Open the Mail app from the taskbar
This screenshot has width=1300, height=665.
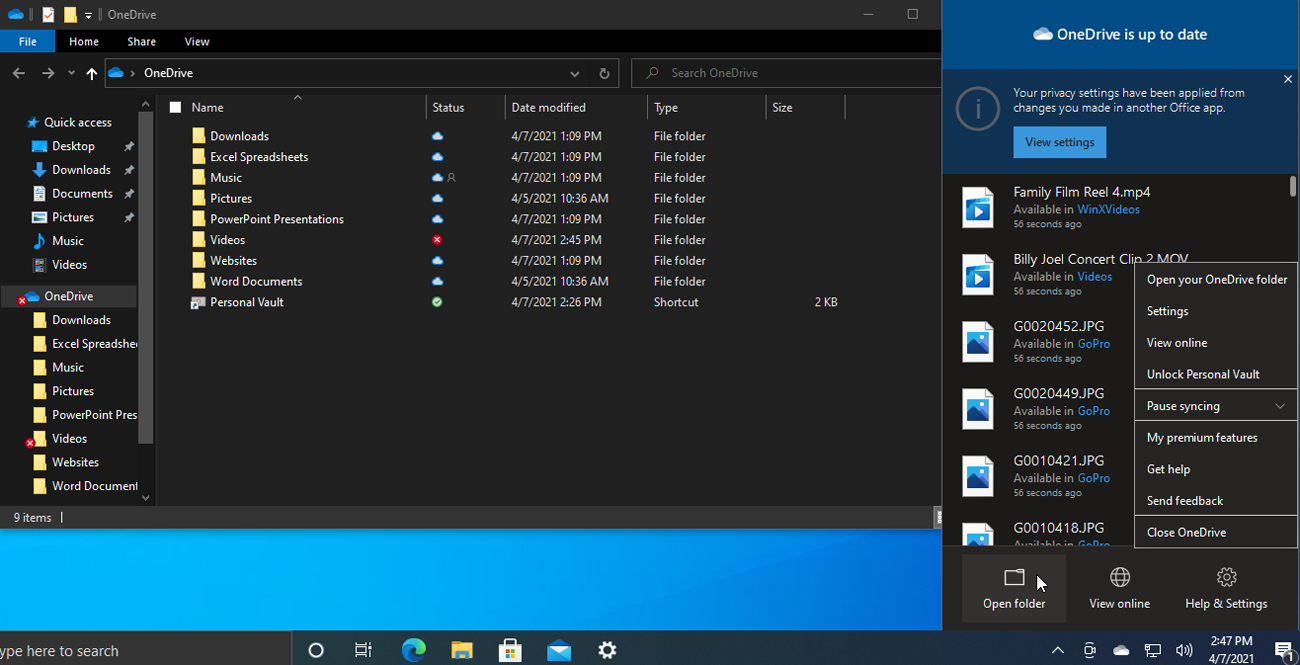pyautogui.click(x=559, y=650)
